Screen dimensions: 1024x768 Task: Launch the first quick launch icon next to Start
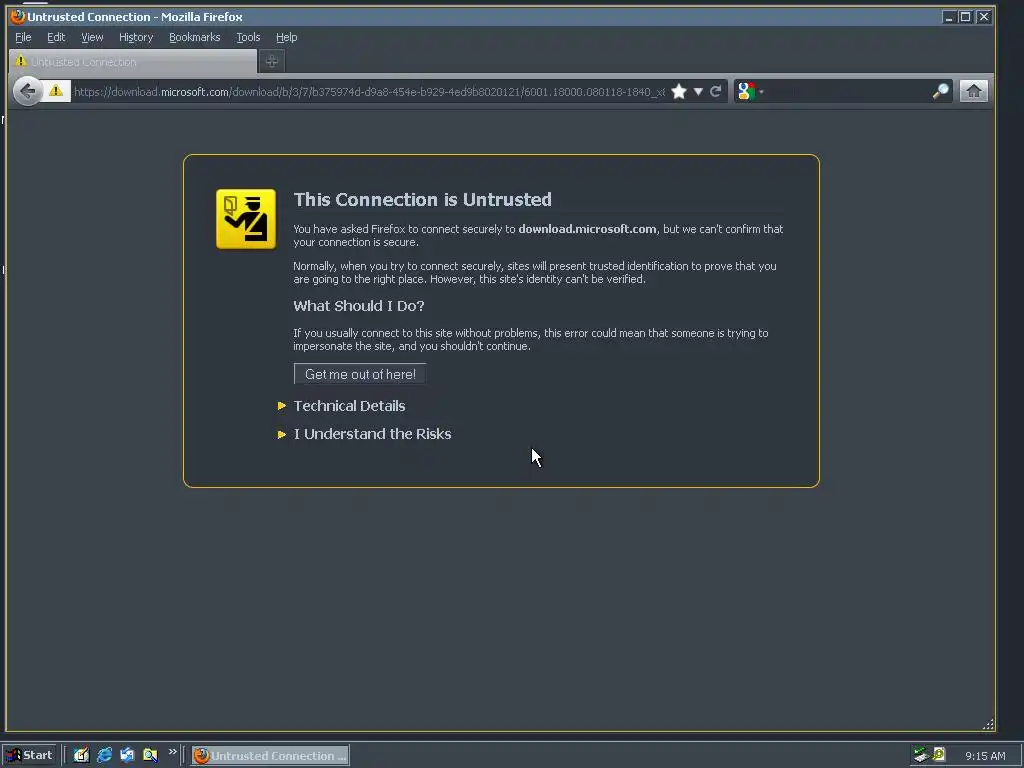pos(81,755)
